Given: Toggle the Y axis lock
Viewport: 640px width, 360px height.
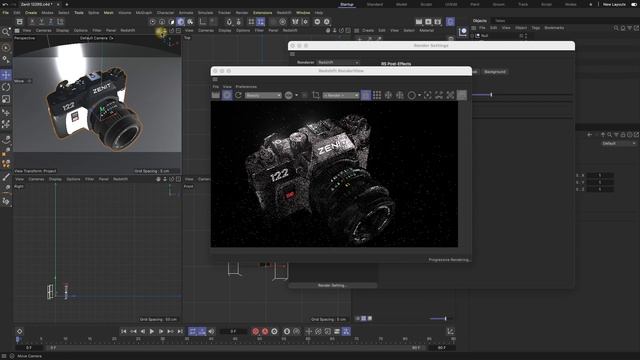Looking at the screenshot, I should click(41, 22).
